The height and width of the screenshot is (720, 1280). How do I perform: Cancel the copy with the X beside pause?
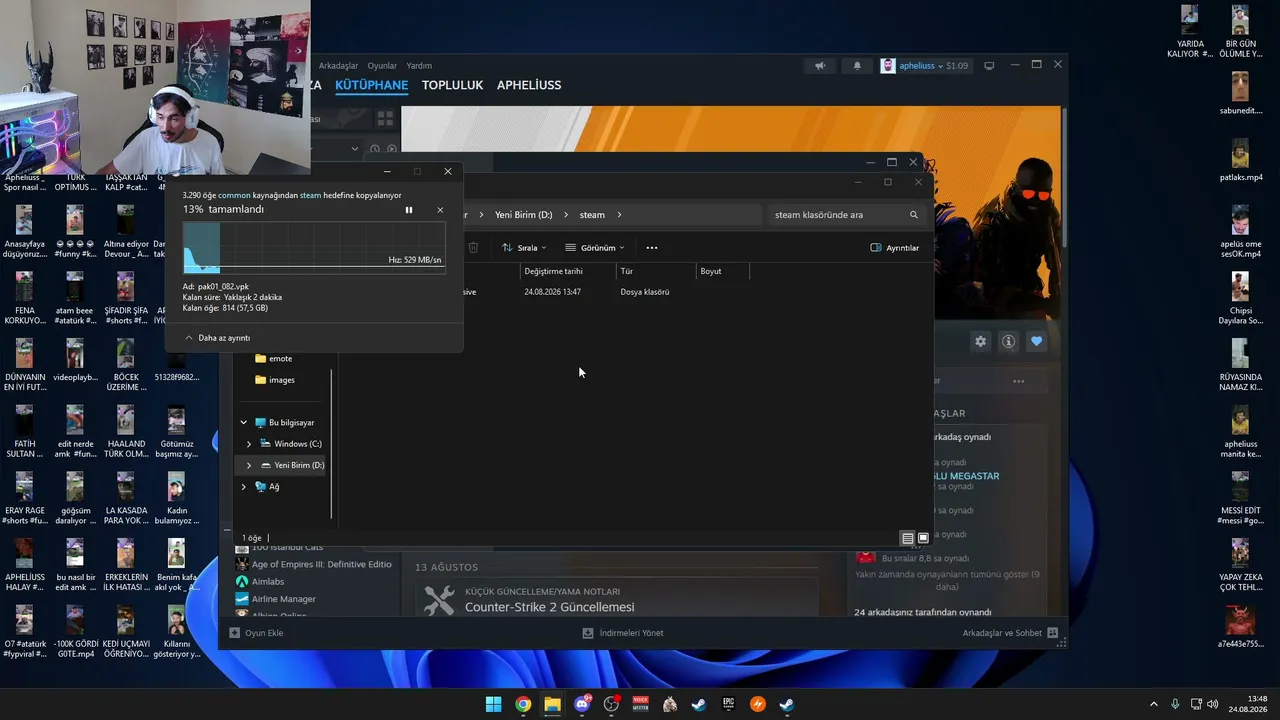440,210
